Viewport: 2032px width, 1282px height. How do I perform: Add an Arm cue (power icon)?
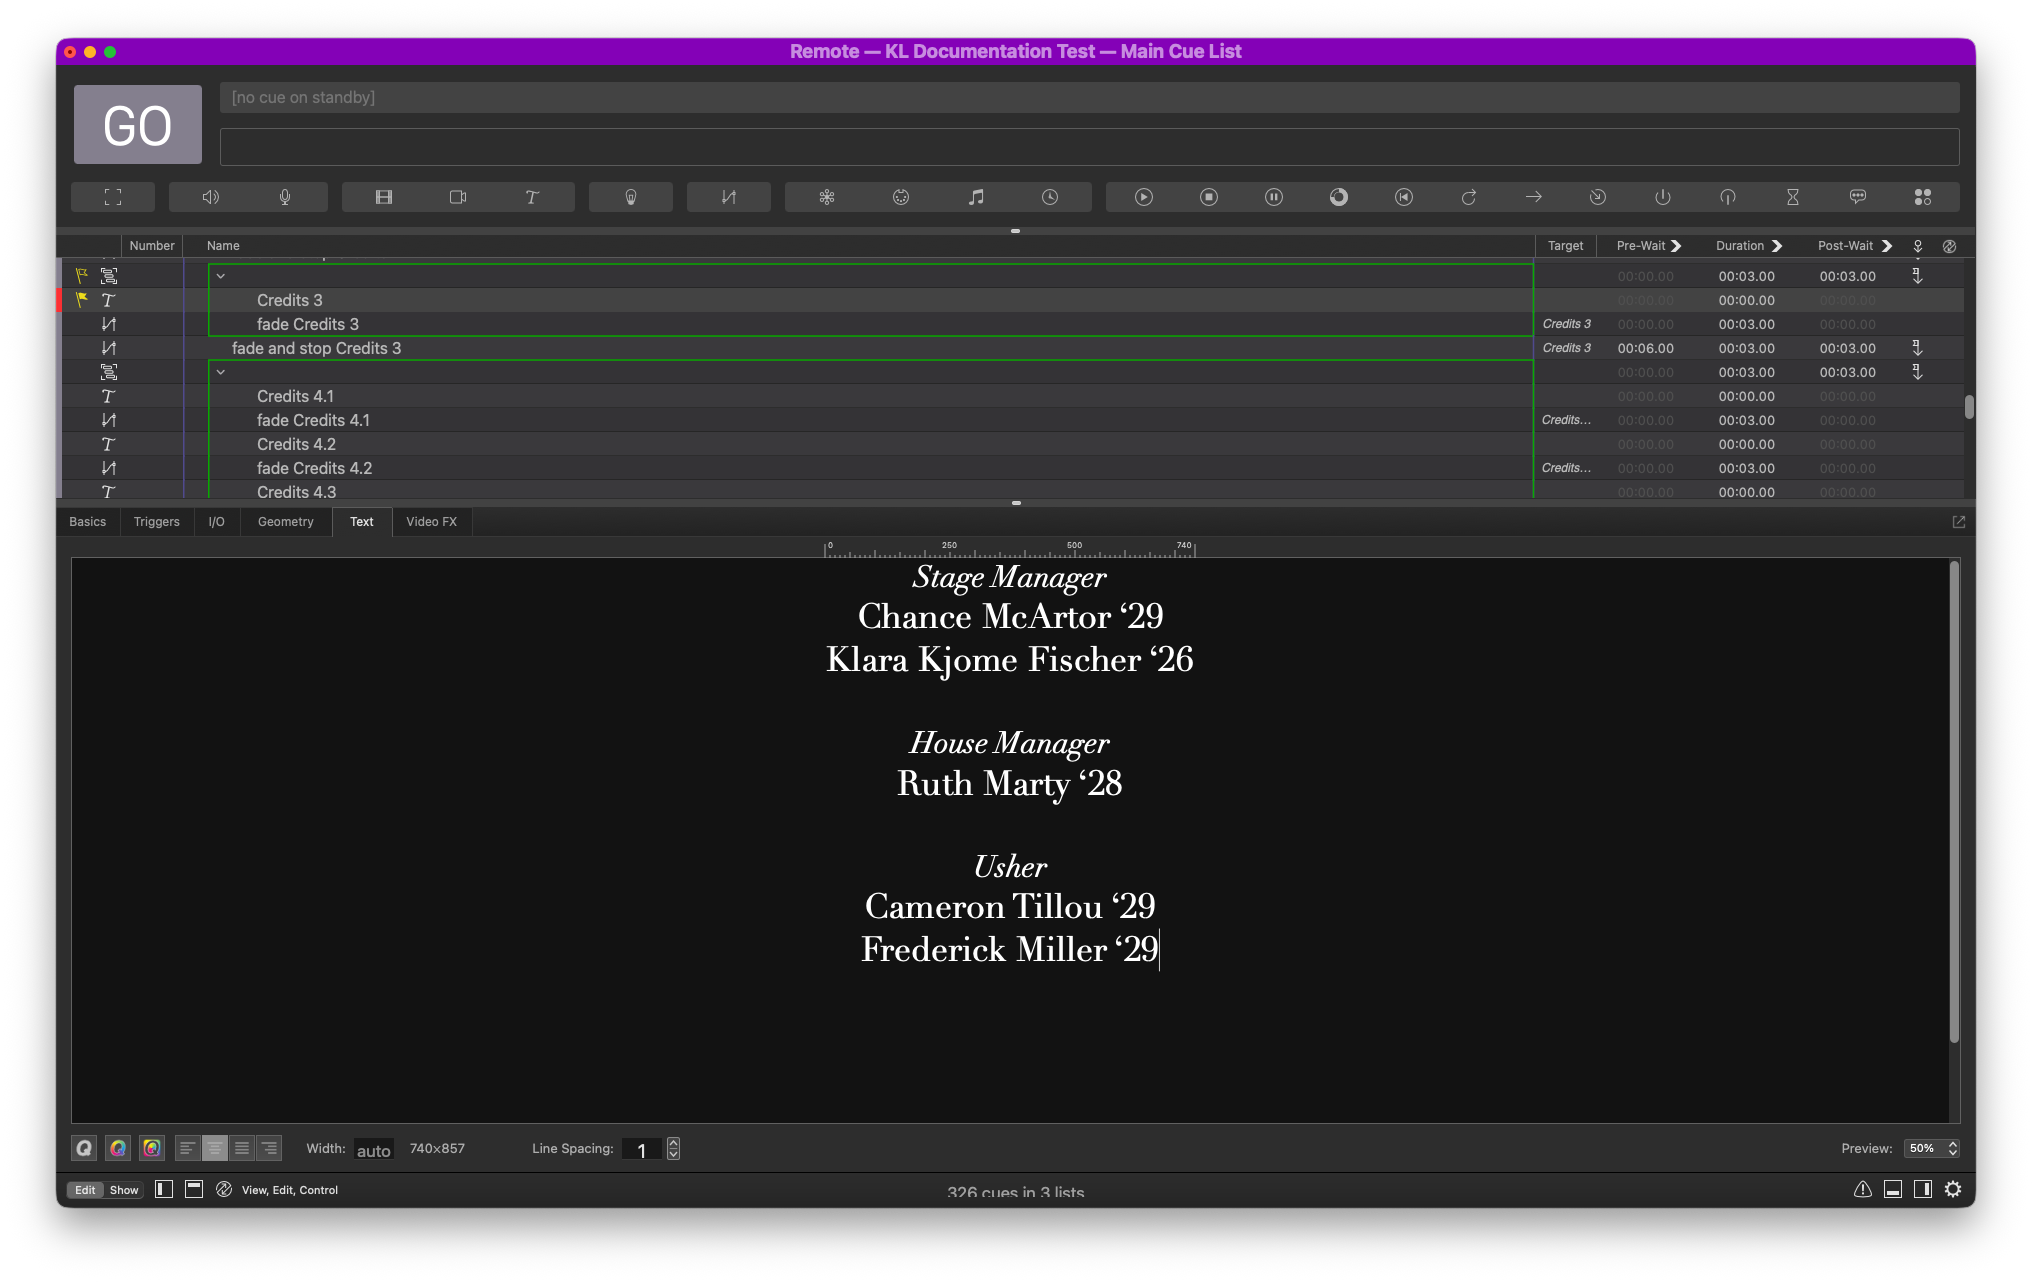(x=1663, y=197)
